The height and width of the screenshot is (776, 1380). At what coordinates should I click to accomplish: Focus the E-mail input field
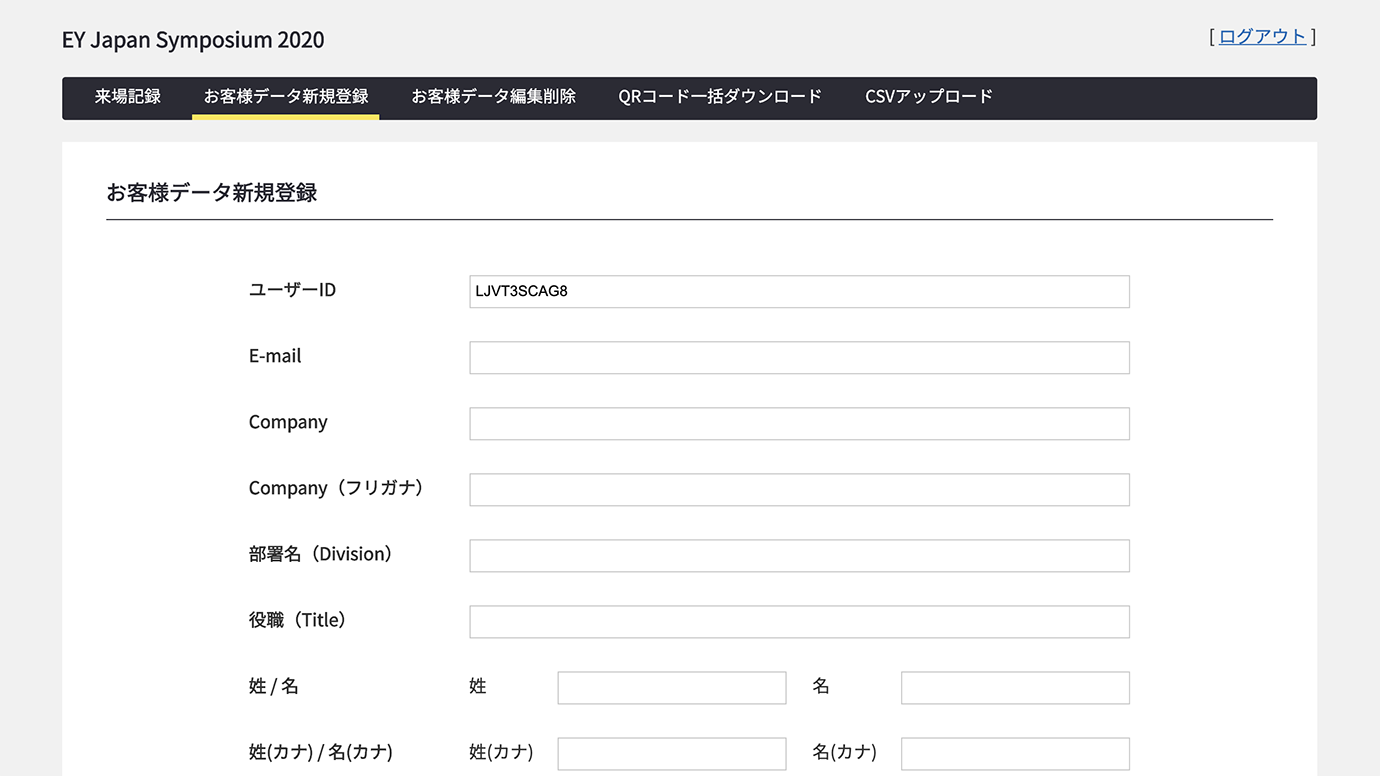tap(800, 358)
